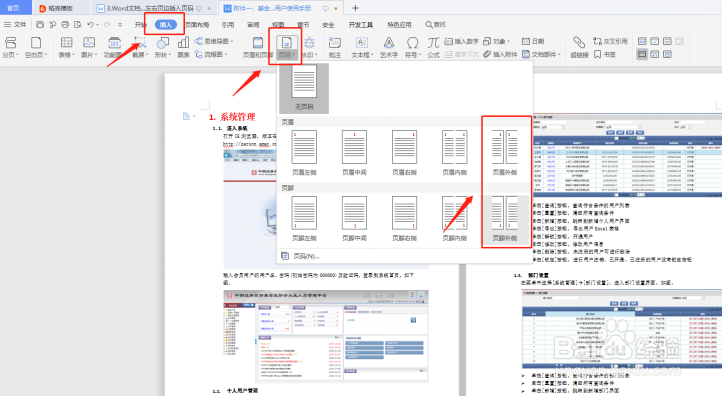This screenshot has height=396, width=722.
Task: Open the 文件 file menu
Action: pyautogui.click(x=15, y=24)
